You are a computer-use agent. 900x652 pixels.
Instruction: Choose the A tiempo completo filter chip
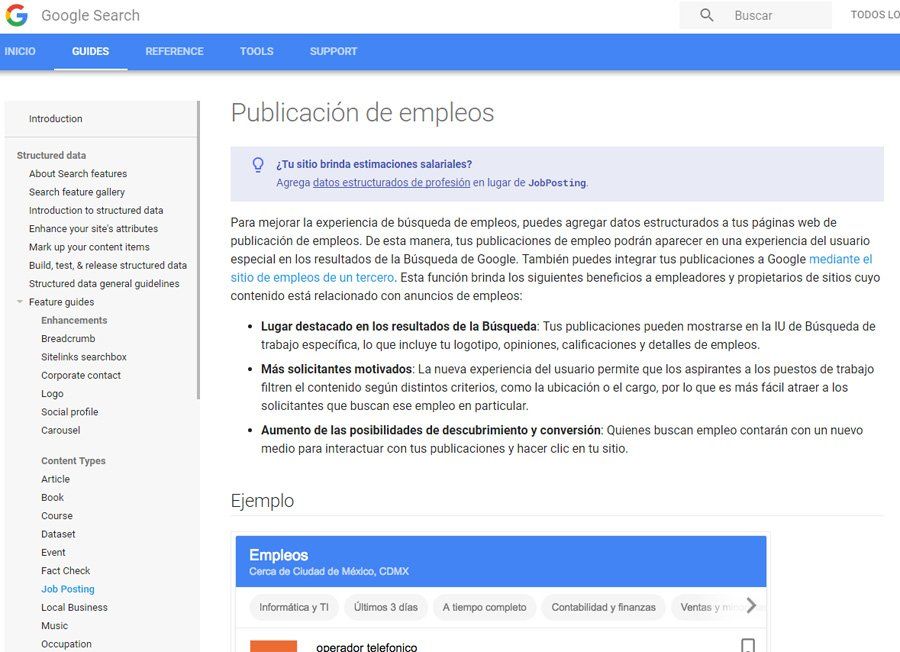[484, 607]
